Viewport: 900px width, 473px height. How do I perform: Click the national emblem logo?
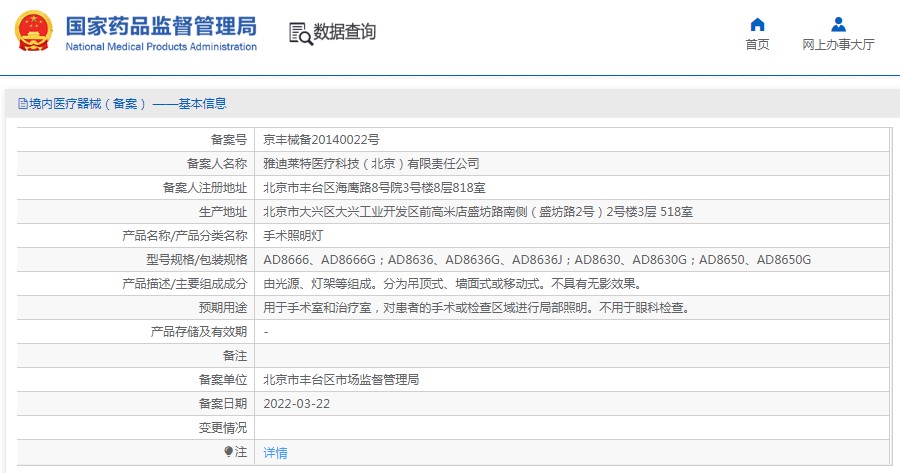pyautogui.click(x=33, y=31)
